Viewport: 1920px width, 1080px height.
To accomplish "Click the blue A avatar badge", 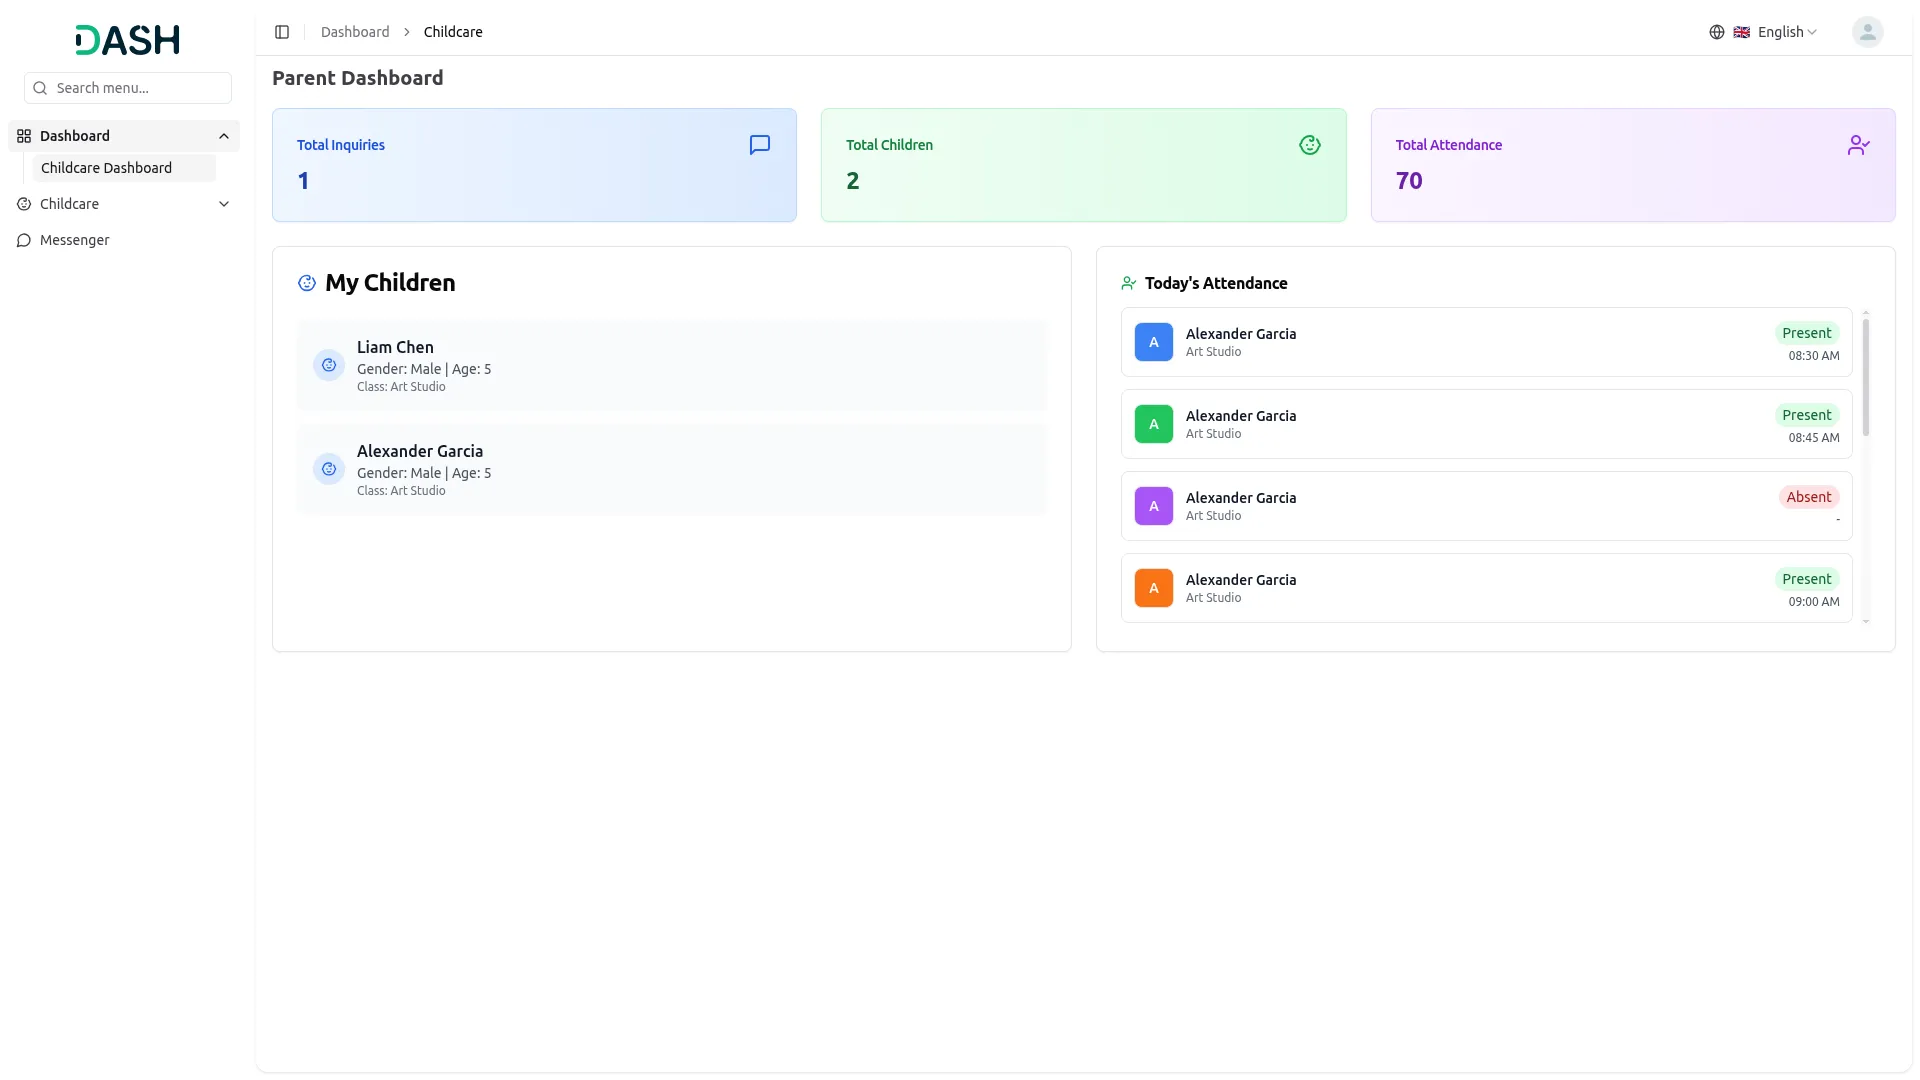I will (1154, 342).
